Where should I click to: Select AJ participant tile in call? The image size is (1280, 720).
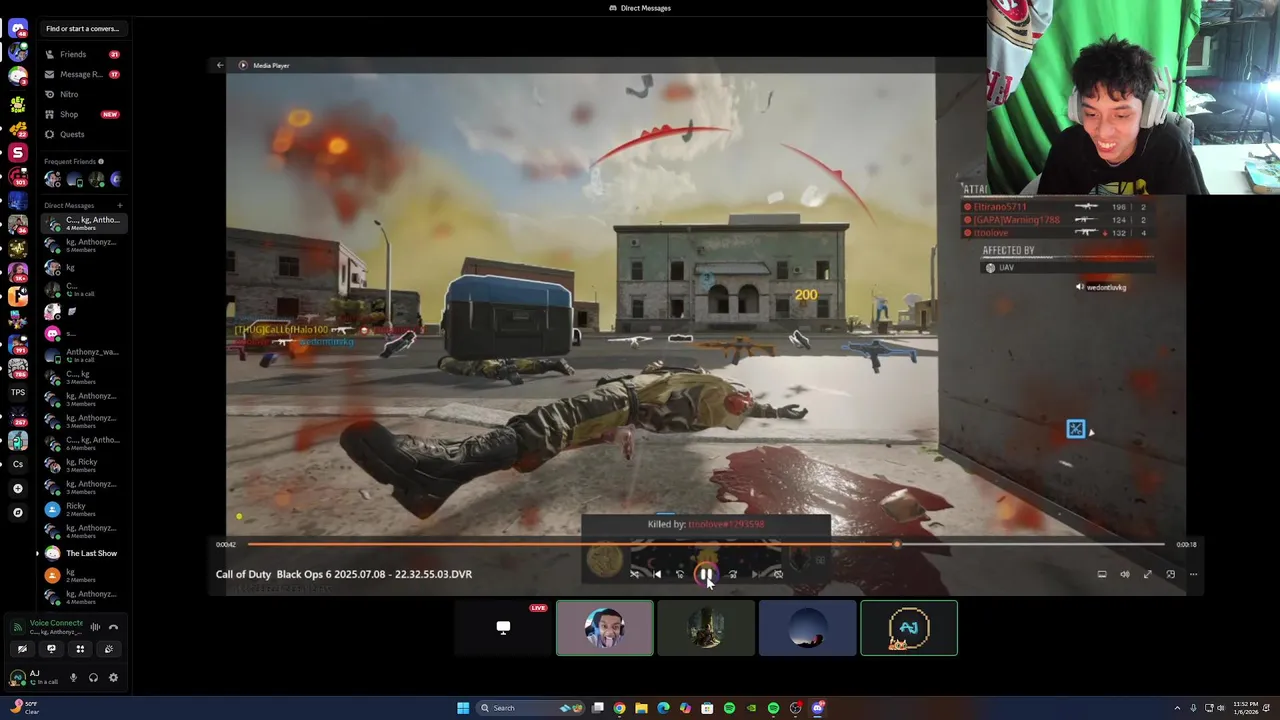coord(909,628)
